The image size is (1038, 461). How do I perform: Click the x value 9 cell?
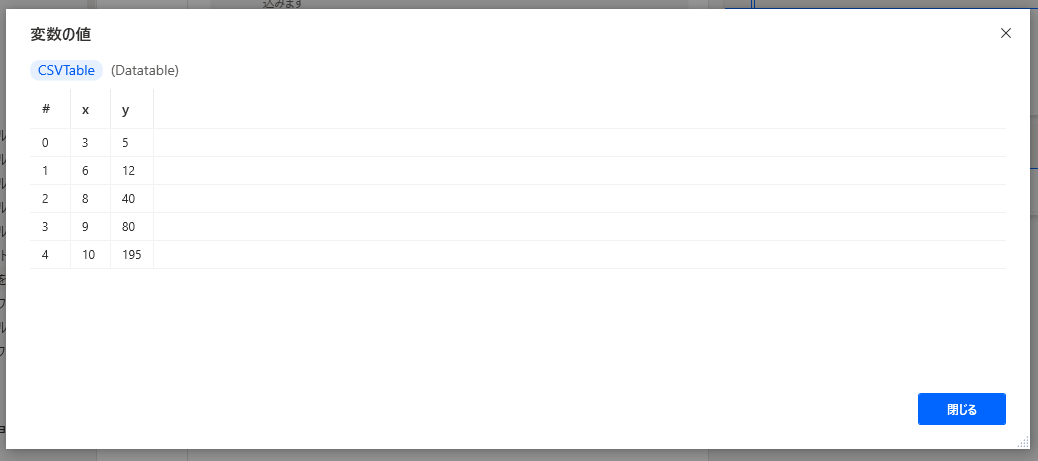(x=90, y=227)
